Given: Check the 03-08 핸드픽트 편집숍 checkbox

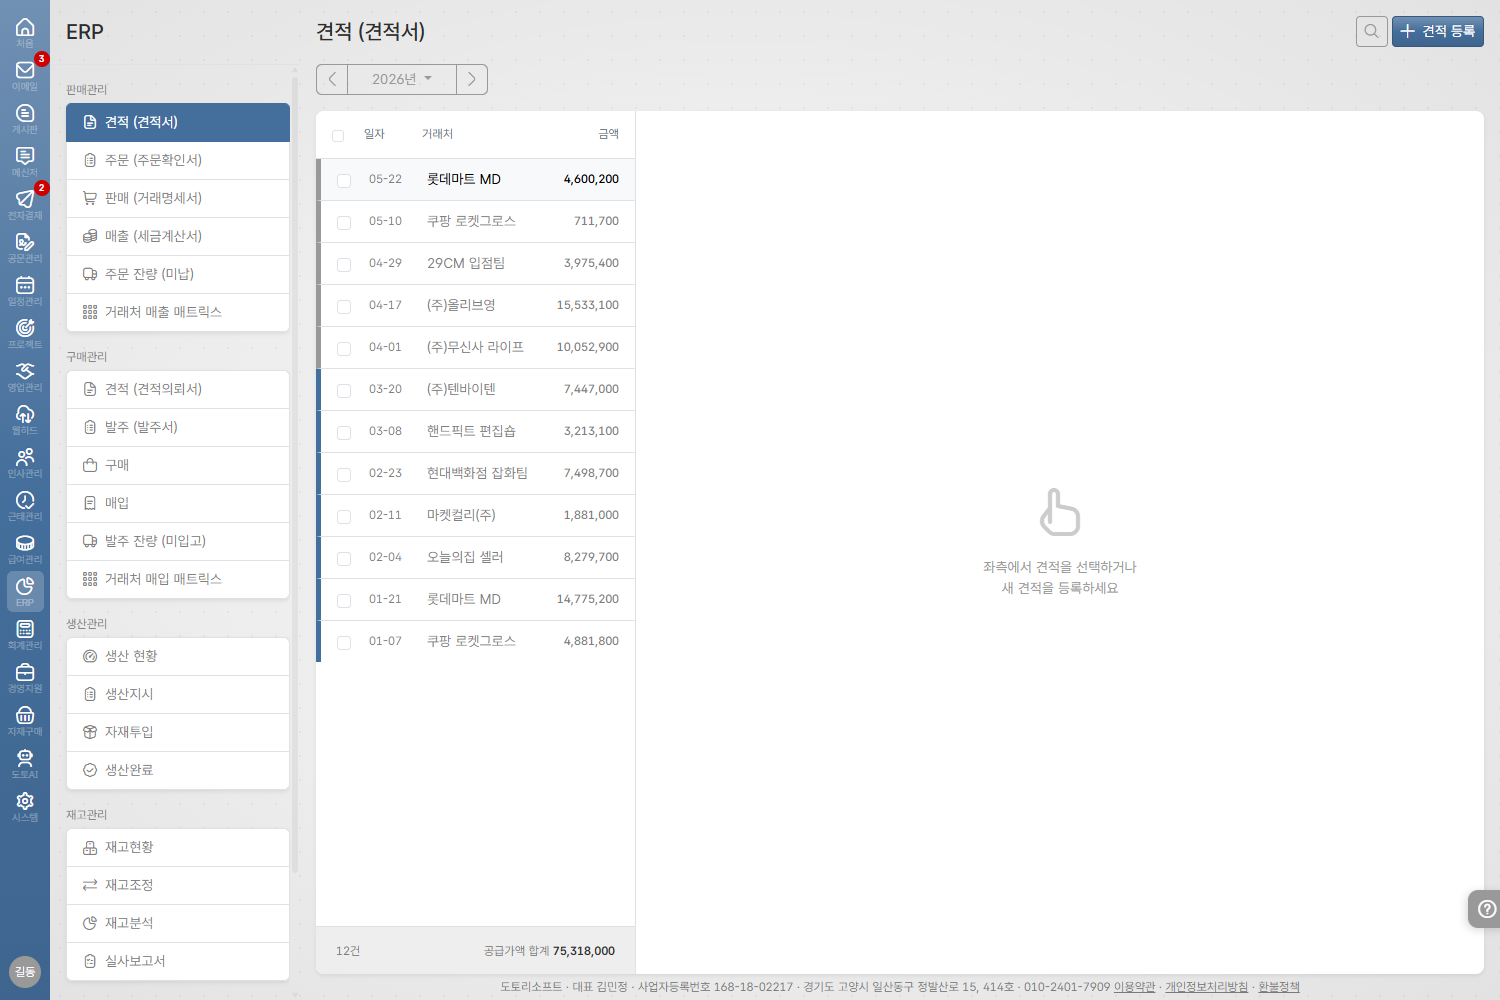Looking at the screenshot, I should click(x=344, y=432).
